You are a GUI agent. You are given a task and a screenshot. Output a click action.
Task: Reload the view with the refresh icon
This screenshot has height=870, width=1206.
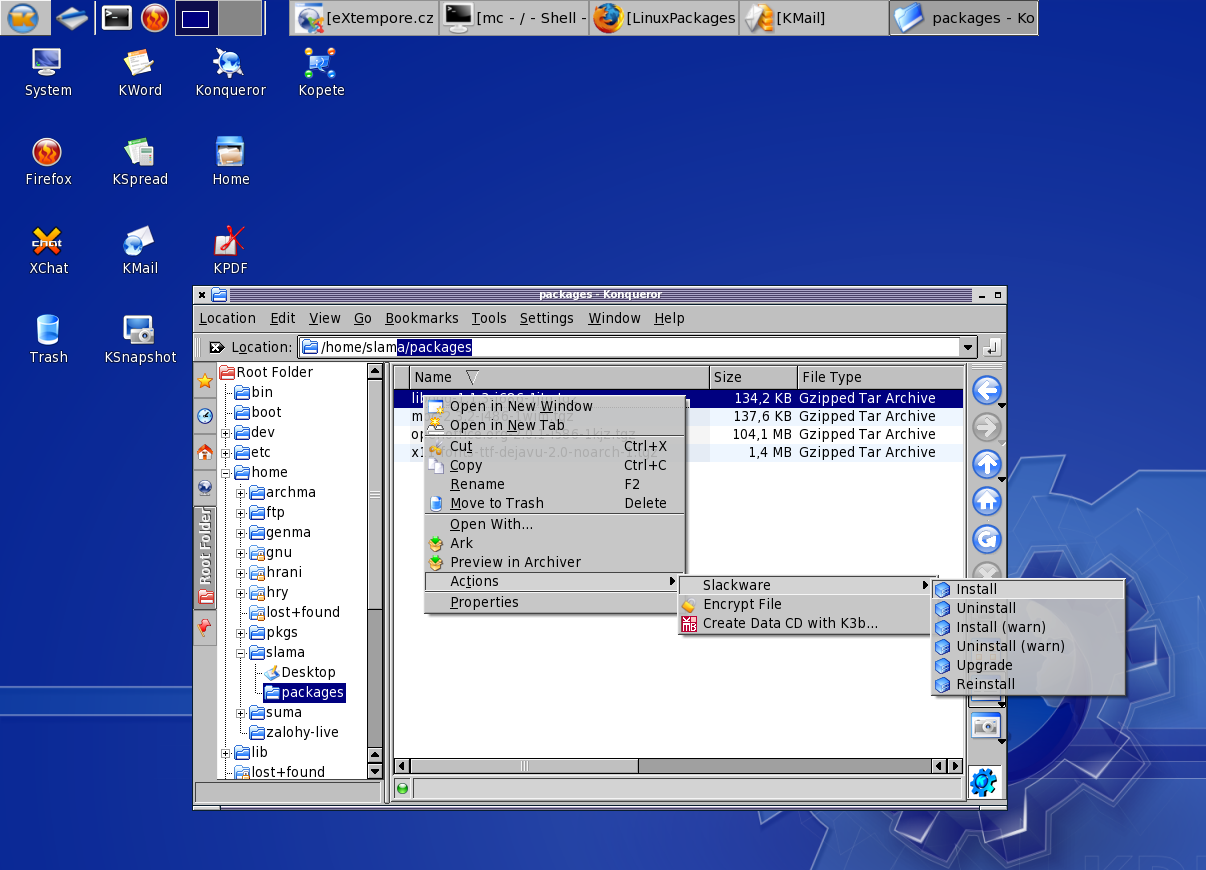[x=986, y=540]
